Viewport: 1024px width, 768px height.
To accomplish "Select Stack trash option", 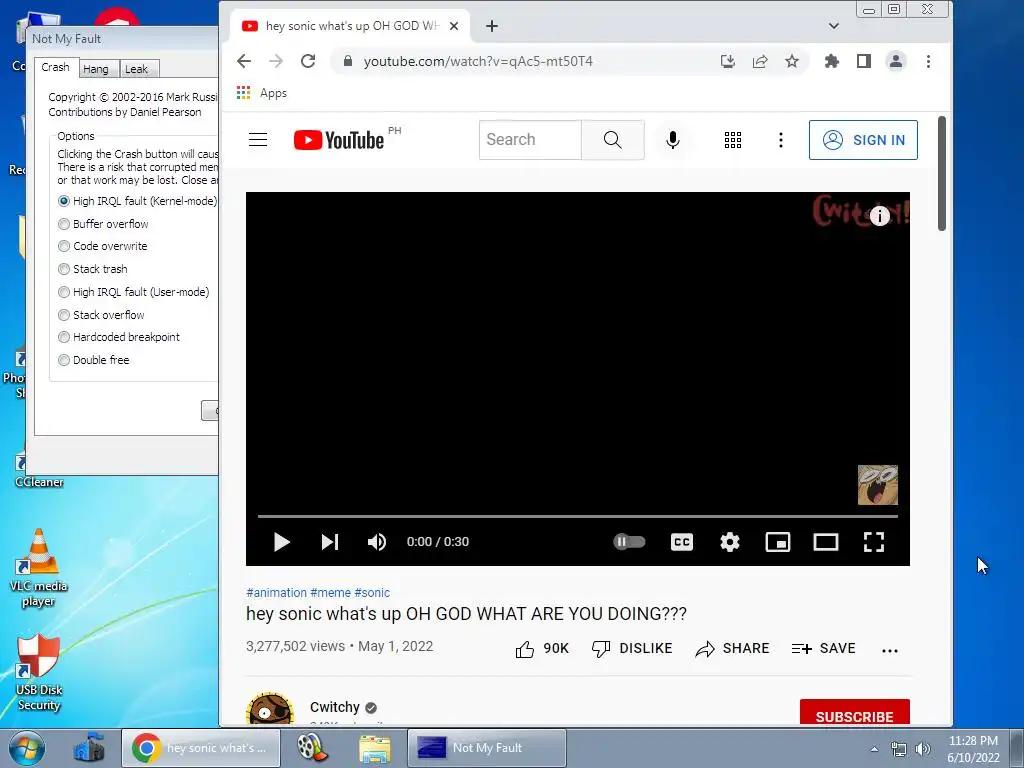I will [x=93, y=269].
